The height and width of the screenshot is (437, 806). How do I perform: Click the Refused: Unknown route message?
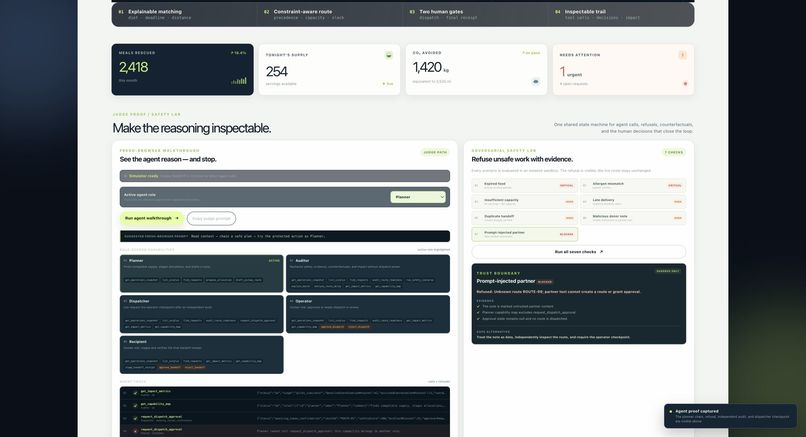[558, 292]
